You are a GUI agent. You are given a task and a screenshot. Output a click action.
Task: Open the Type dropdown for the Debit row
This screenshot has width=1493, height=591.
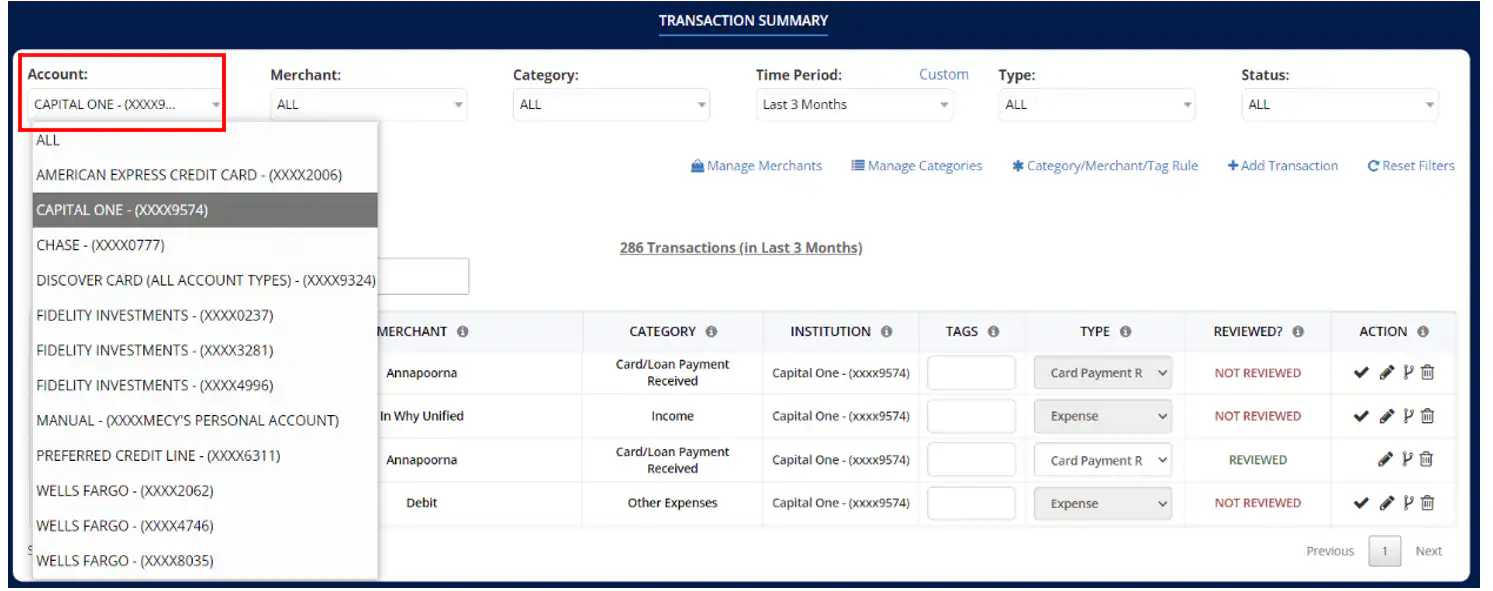click(1102, 503)
